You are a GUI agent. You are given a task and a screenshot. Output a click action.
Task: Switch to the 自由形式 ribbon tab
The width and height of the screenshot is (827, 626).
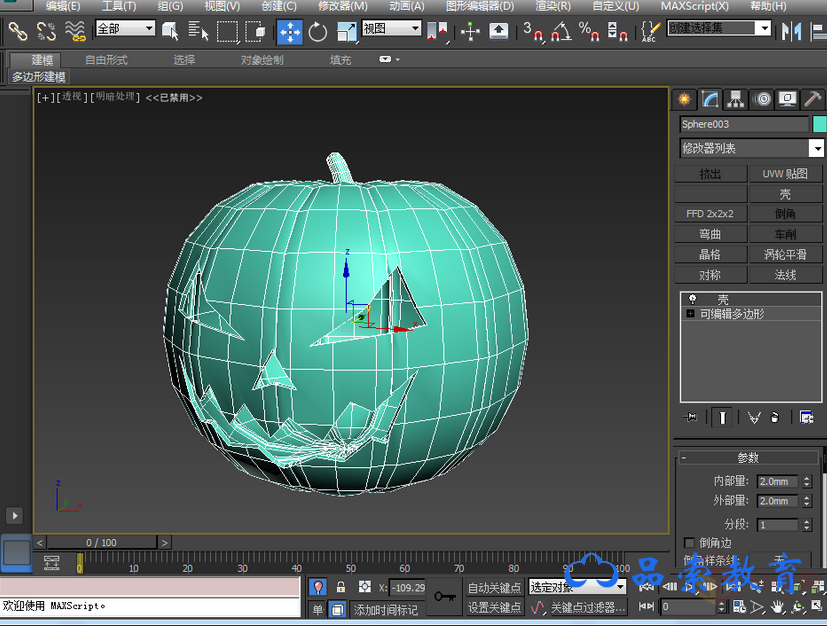[106, 60]
